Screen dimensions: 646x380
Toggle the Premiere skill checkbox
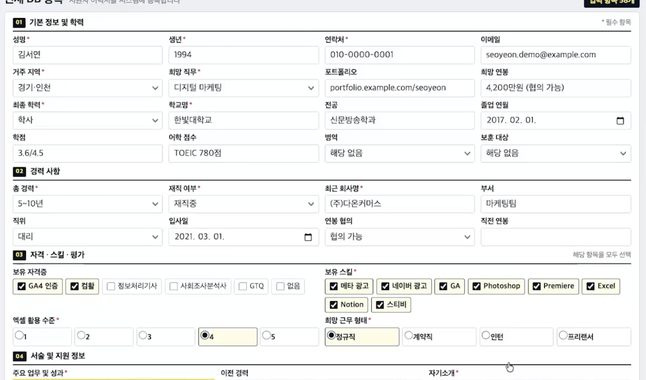pyautogui.click(x=536, y=286)
